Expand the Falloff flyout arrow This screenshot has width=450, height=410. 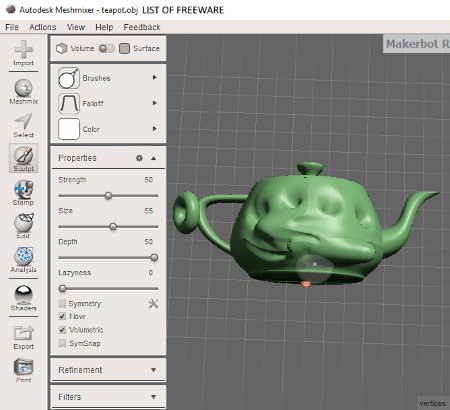[154, 103]
